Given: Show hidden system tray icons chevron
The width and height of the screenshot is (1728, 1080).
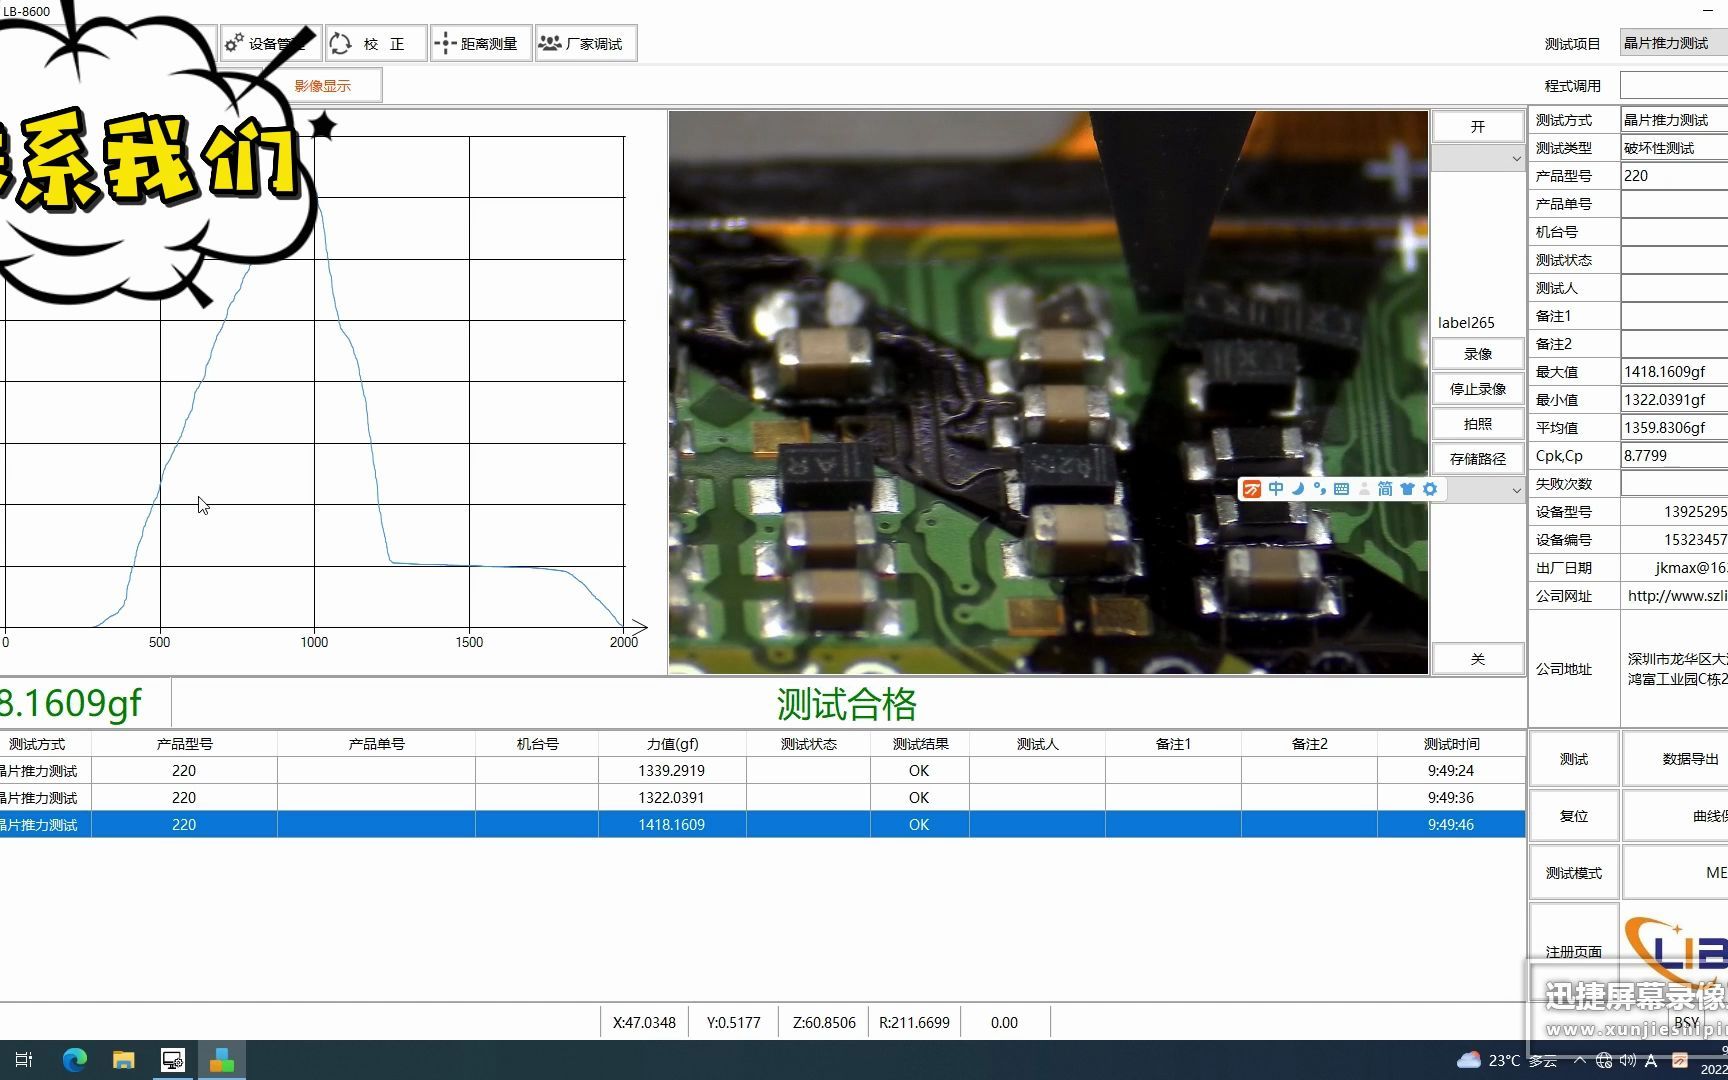Looking at the screenshot, I should click(1580, 1060).
